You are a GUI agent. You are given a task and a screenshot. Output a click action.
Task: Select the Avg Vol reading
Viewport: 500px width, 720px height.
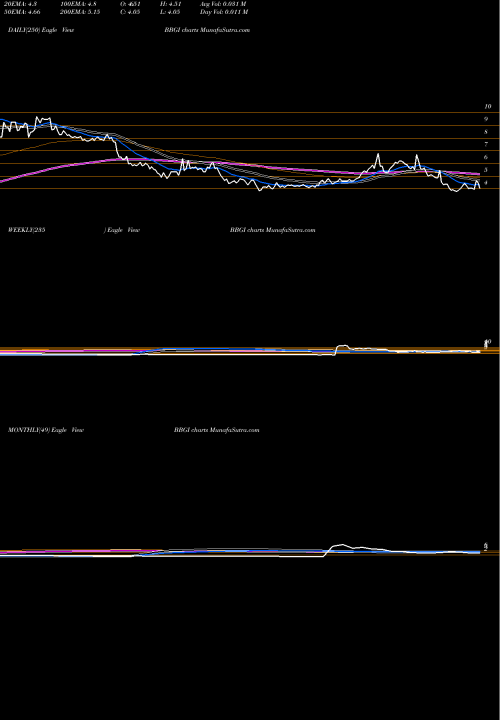pos(224,4)
